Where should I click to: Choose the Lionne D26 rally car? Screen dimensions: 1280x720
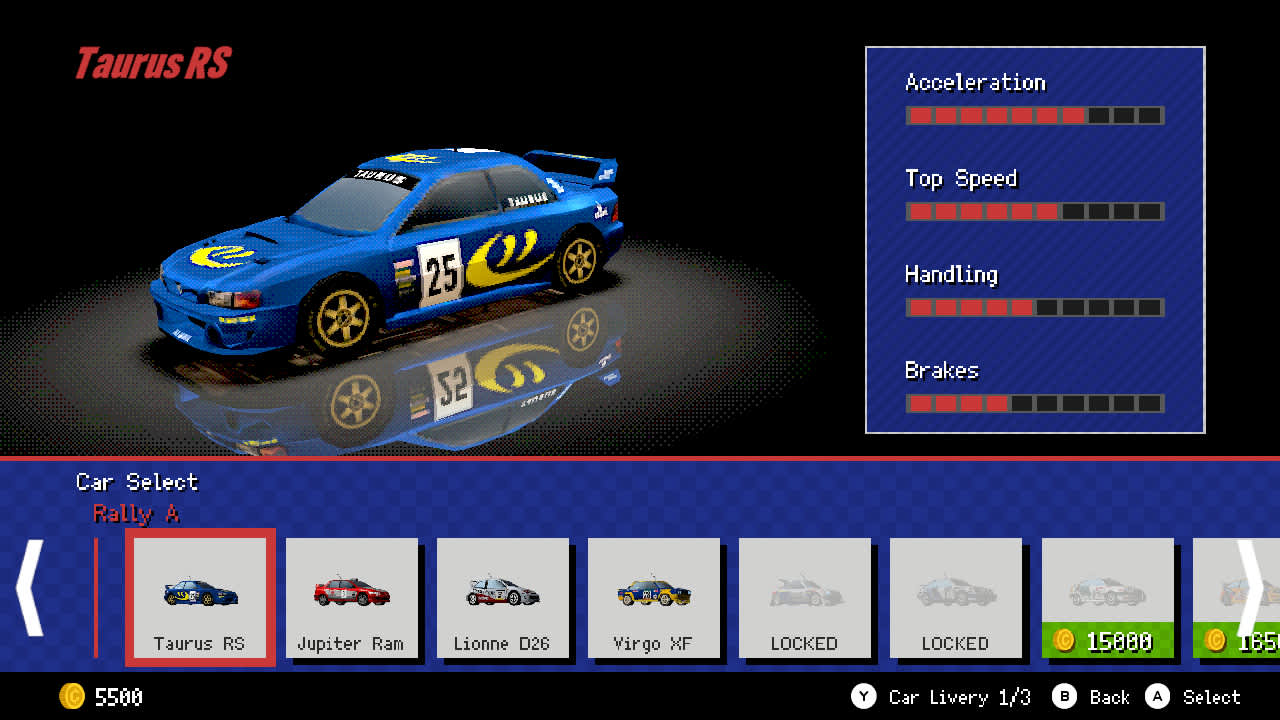(503, 598)
